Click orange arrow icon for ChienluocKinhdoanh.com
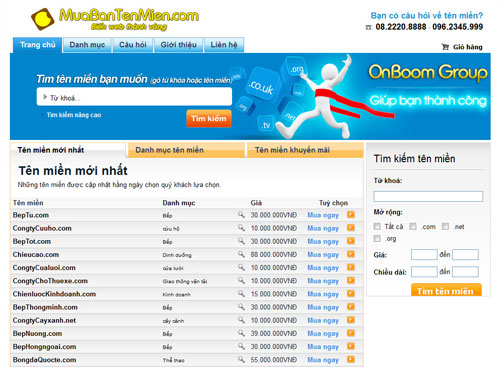 click(351, 294)
